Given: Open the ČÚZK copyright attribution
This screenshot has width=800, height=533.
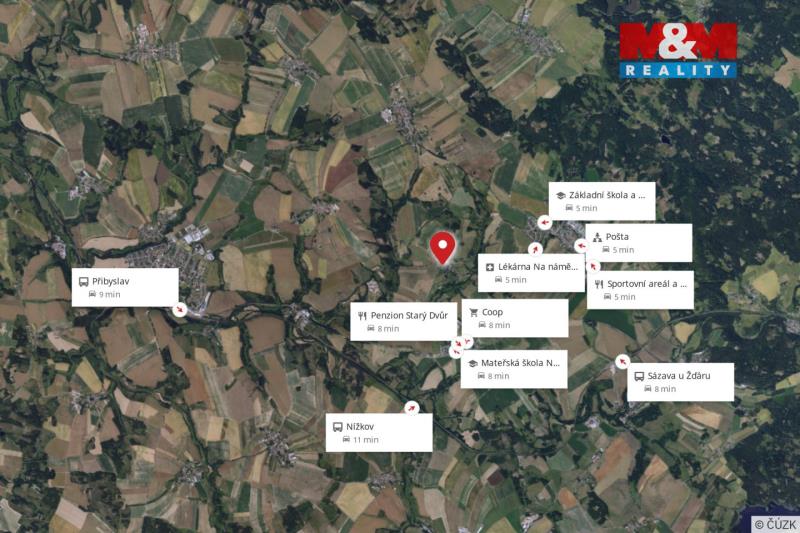Looking at the screenshot, I should coord(775,524).
